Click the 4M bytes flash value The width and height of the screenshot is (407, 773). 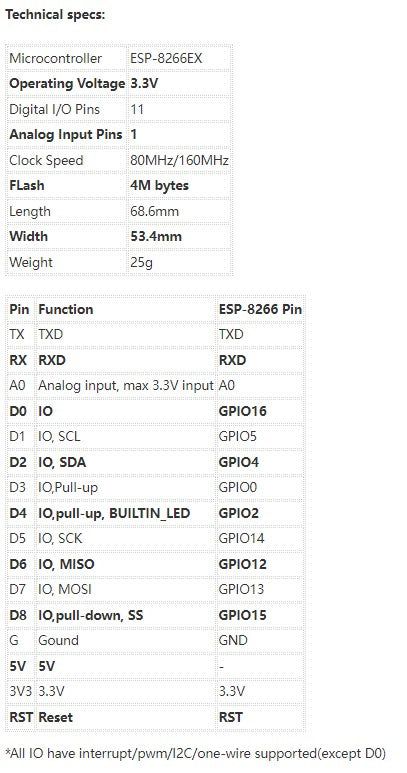tap(159, 185)
